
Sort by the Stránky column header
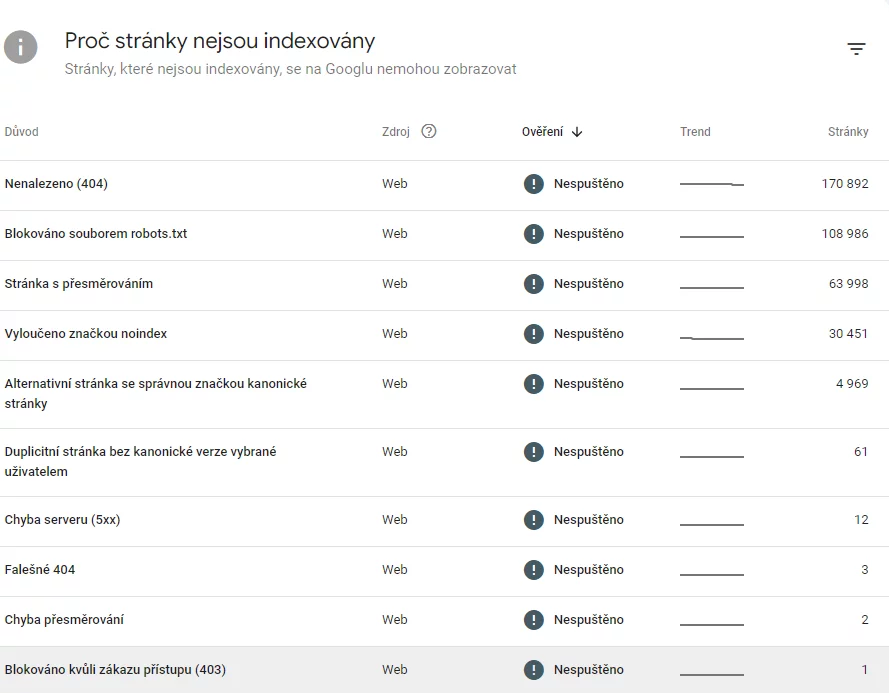tap(848, 132)
